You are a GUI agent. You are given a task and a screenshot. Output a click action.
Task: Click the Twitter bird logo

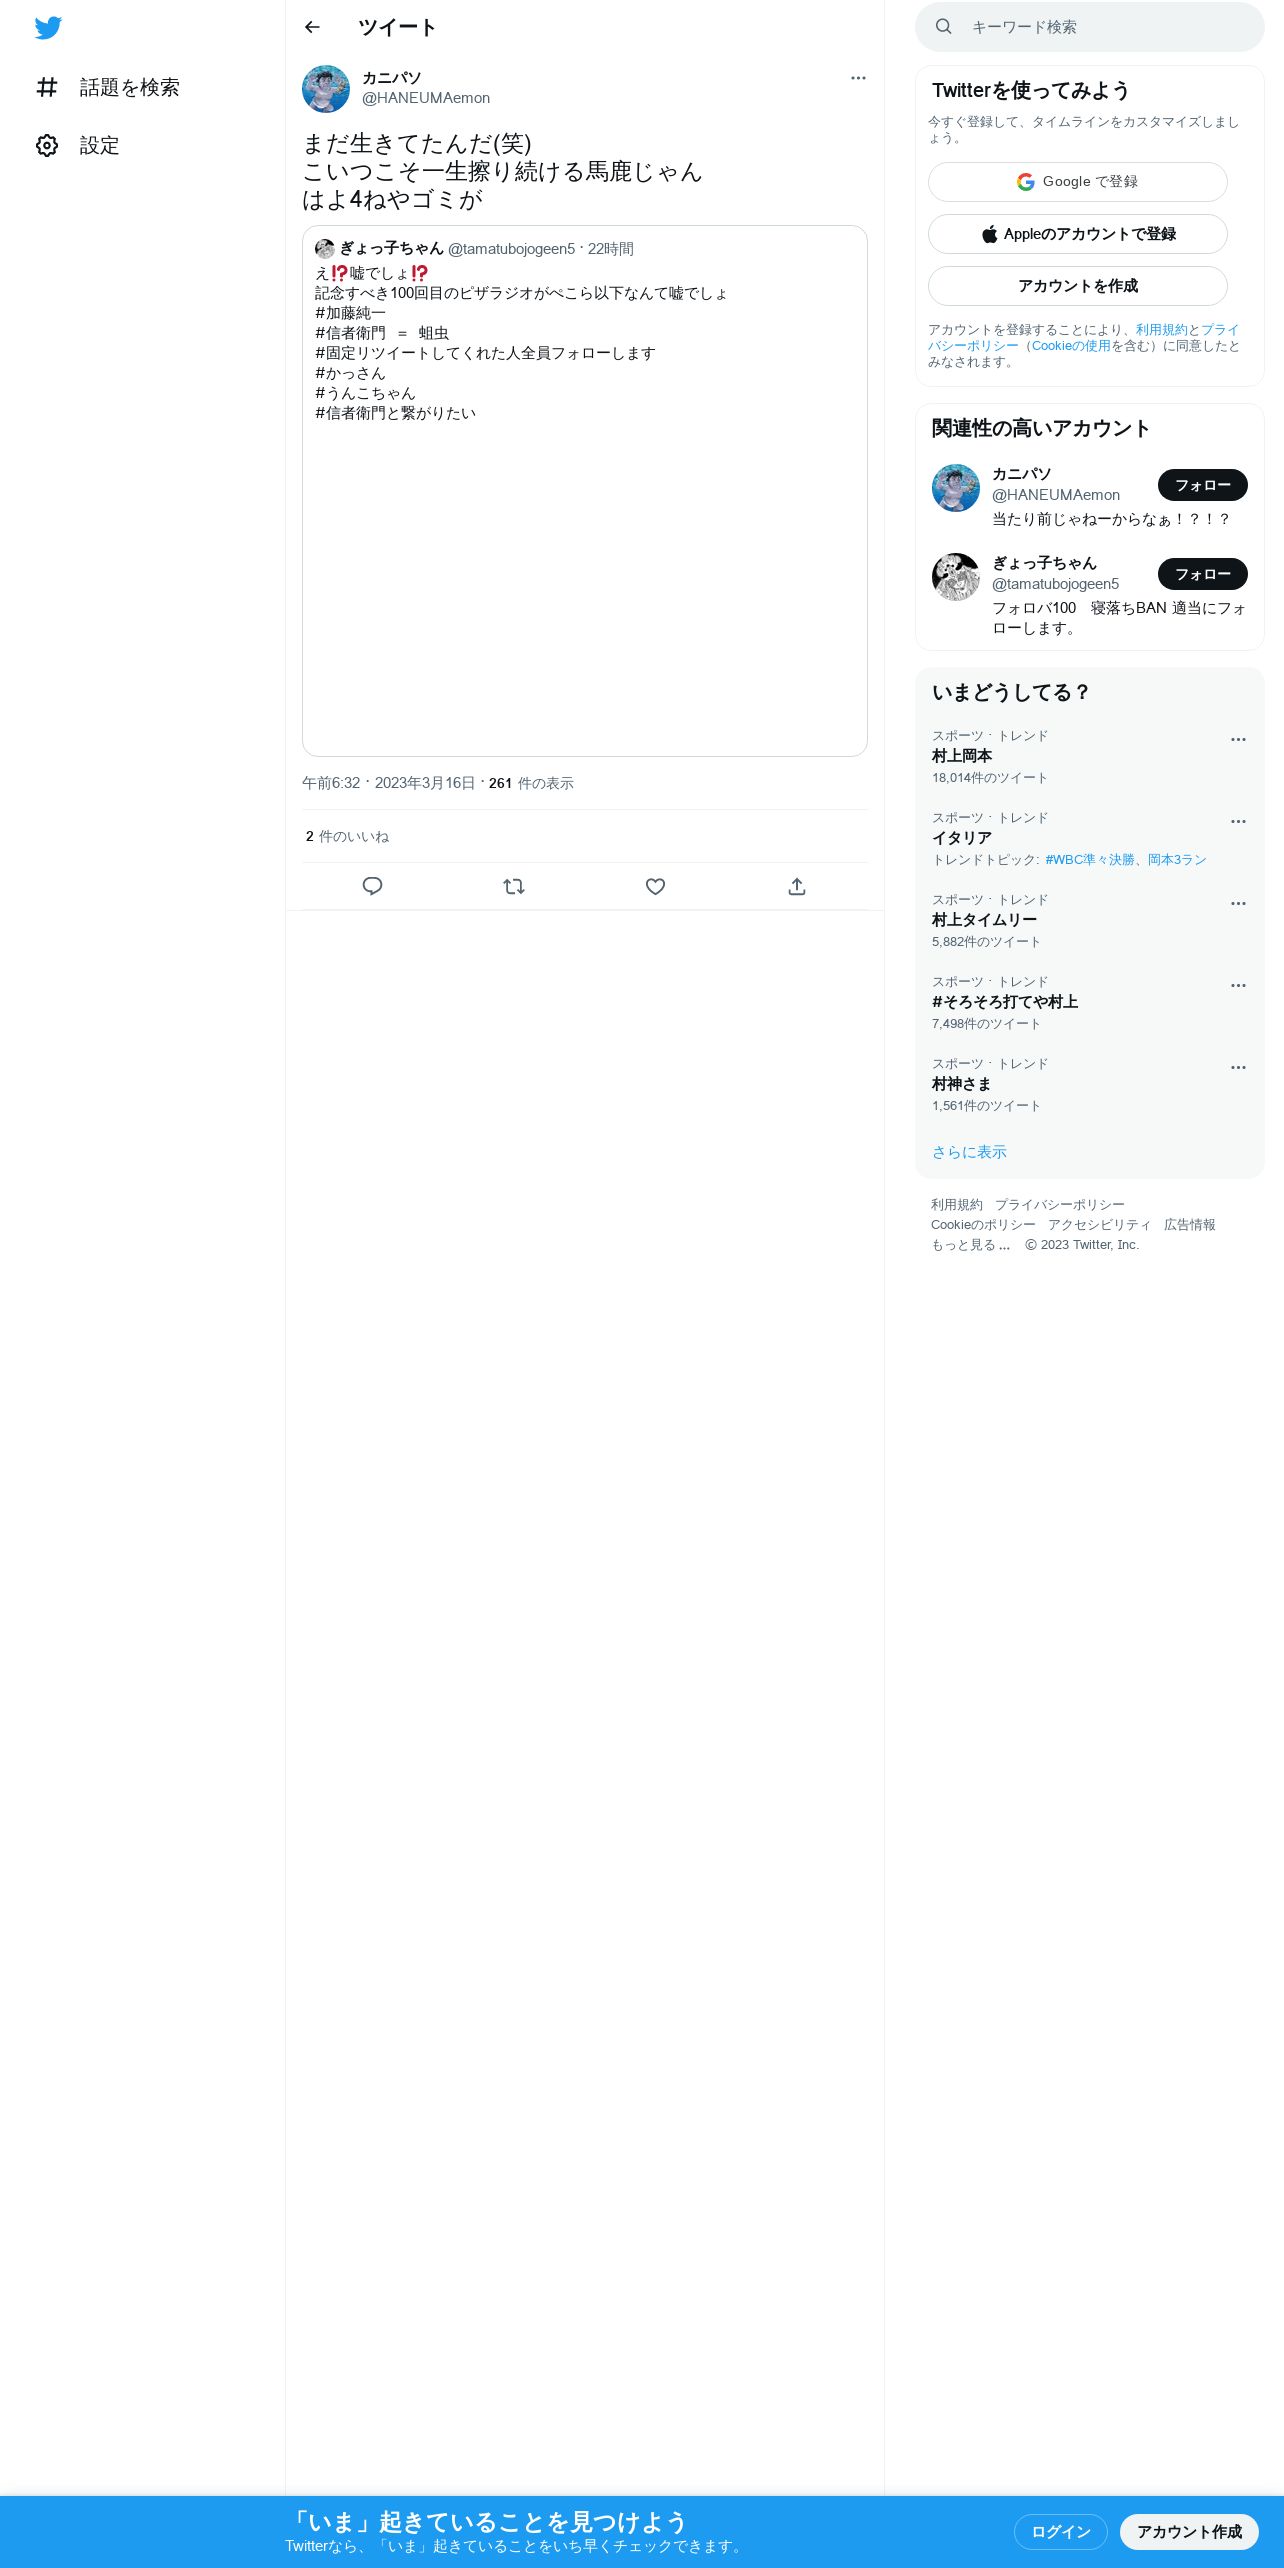[x=48, y=28]
